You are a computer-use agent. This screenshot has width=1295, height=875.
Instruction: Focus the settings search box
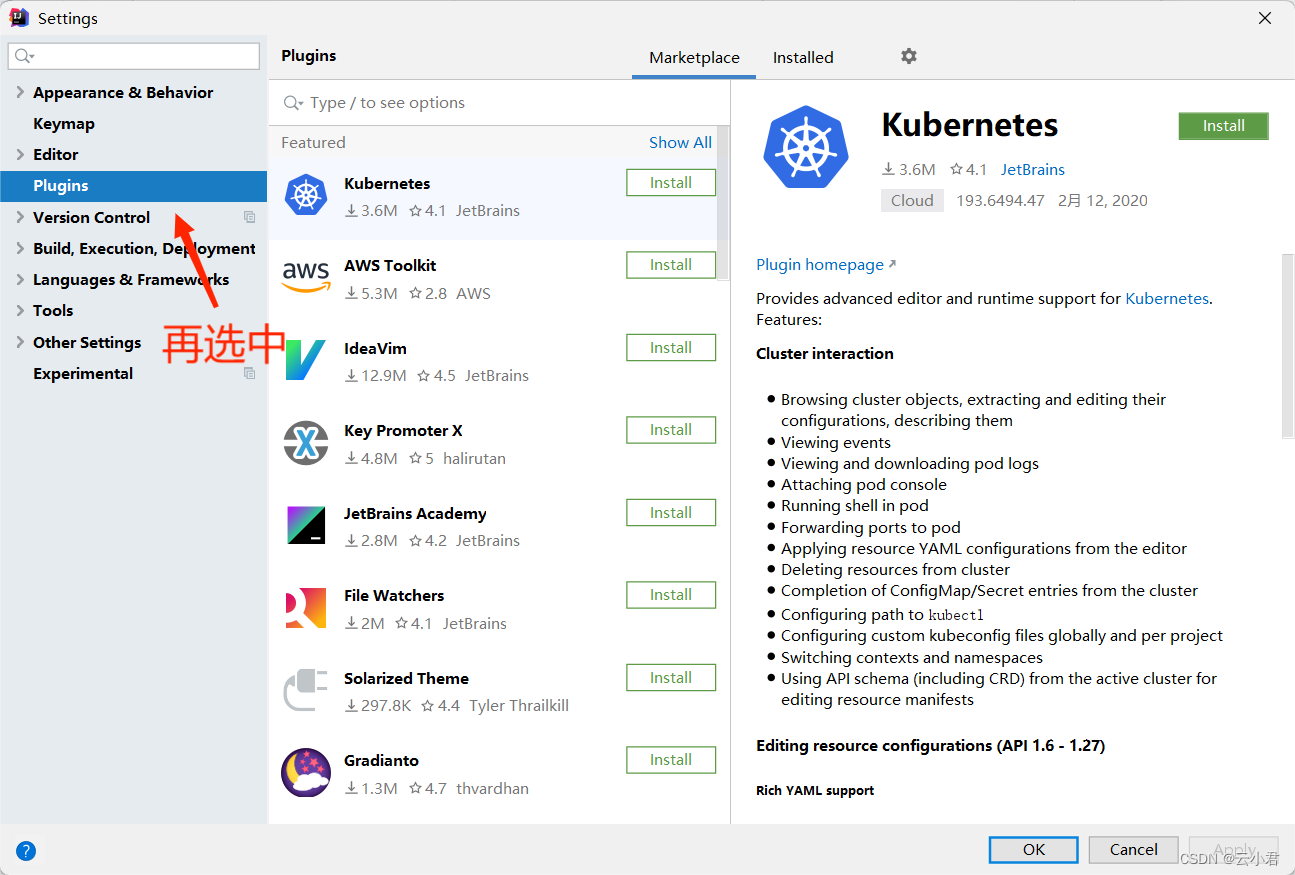[x=134, y=56]
